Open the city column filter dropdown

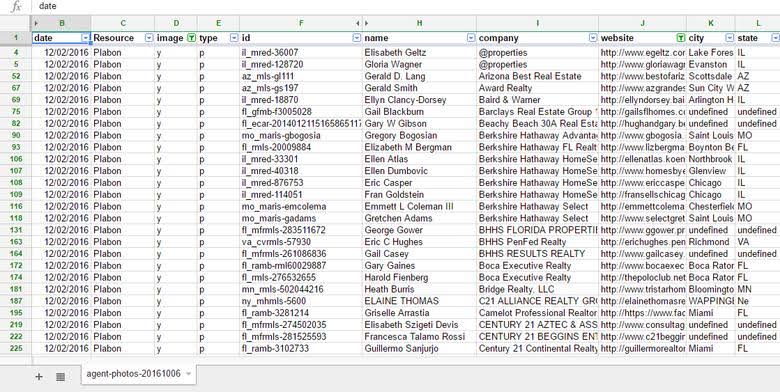729,38
